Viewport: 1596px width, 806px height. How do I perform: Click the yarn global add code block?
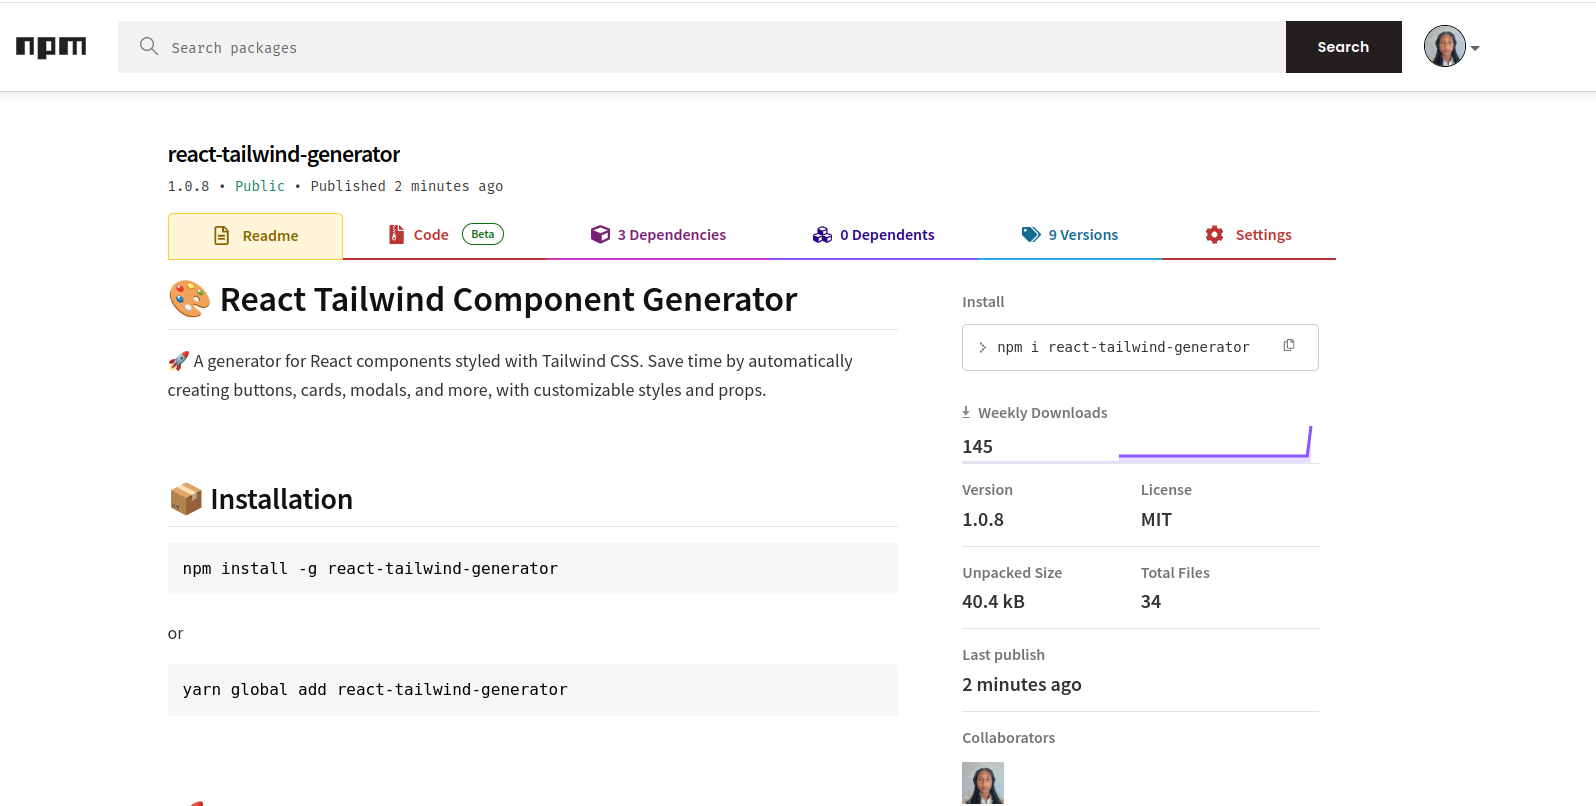[533, 690]
